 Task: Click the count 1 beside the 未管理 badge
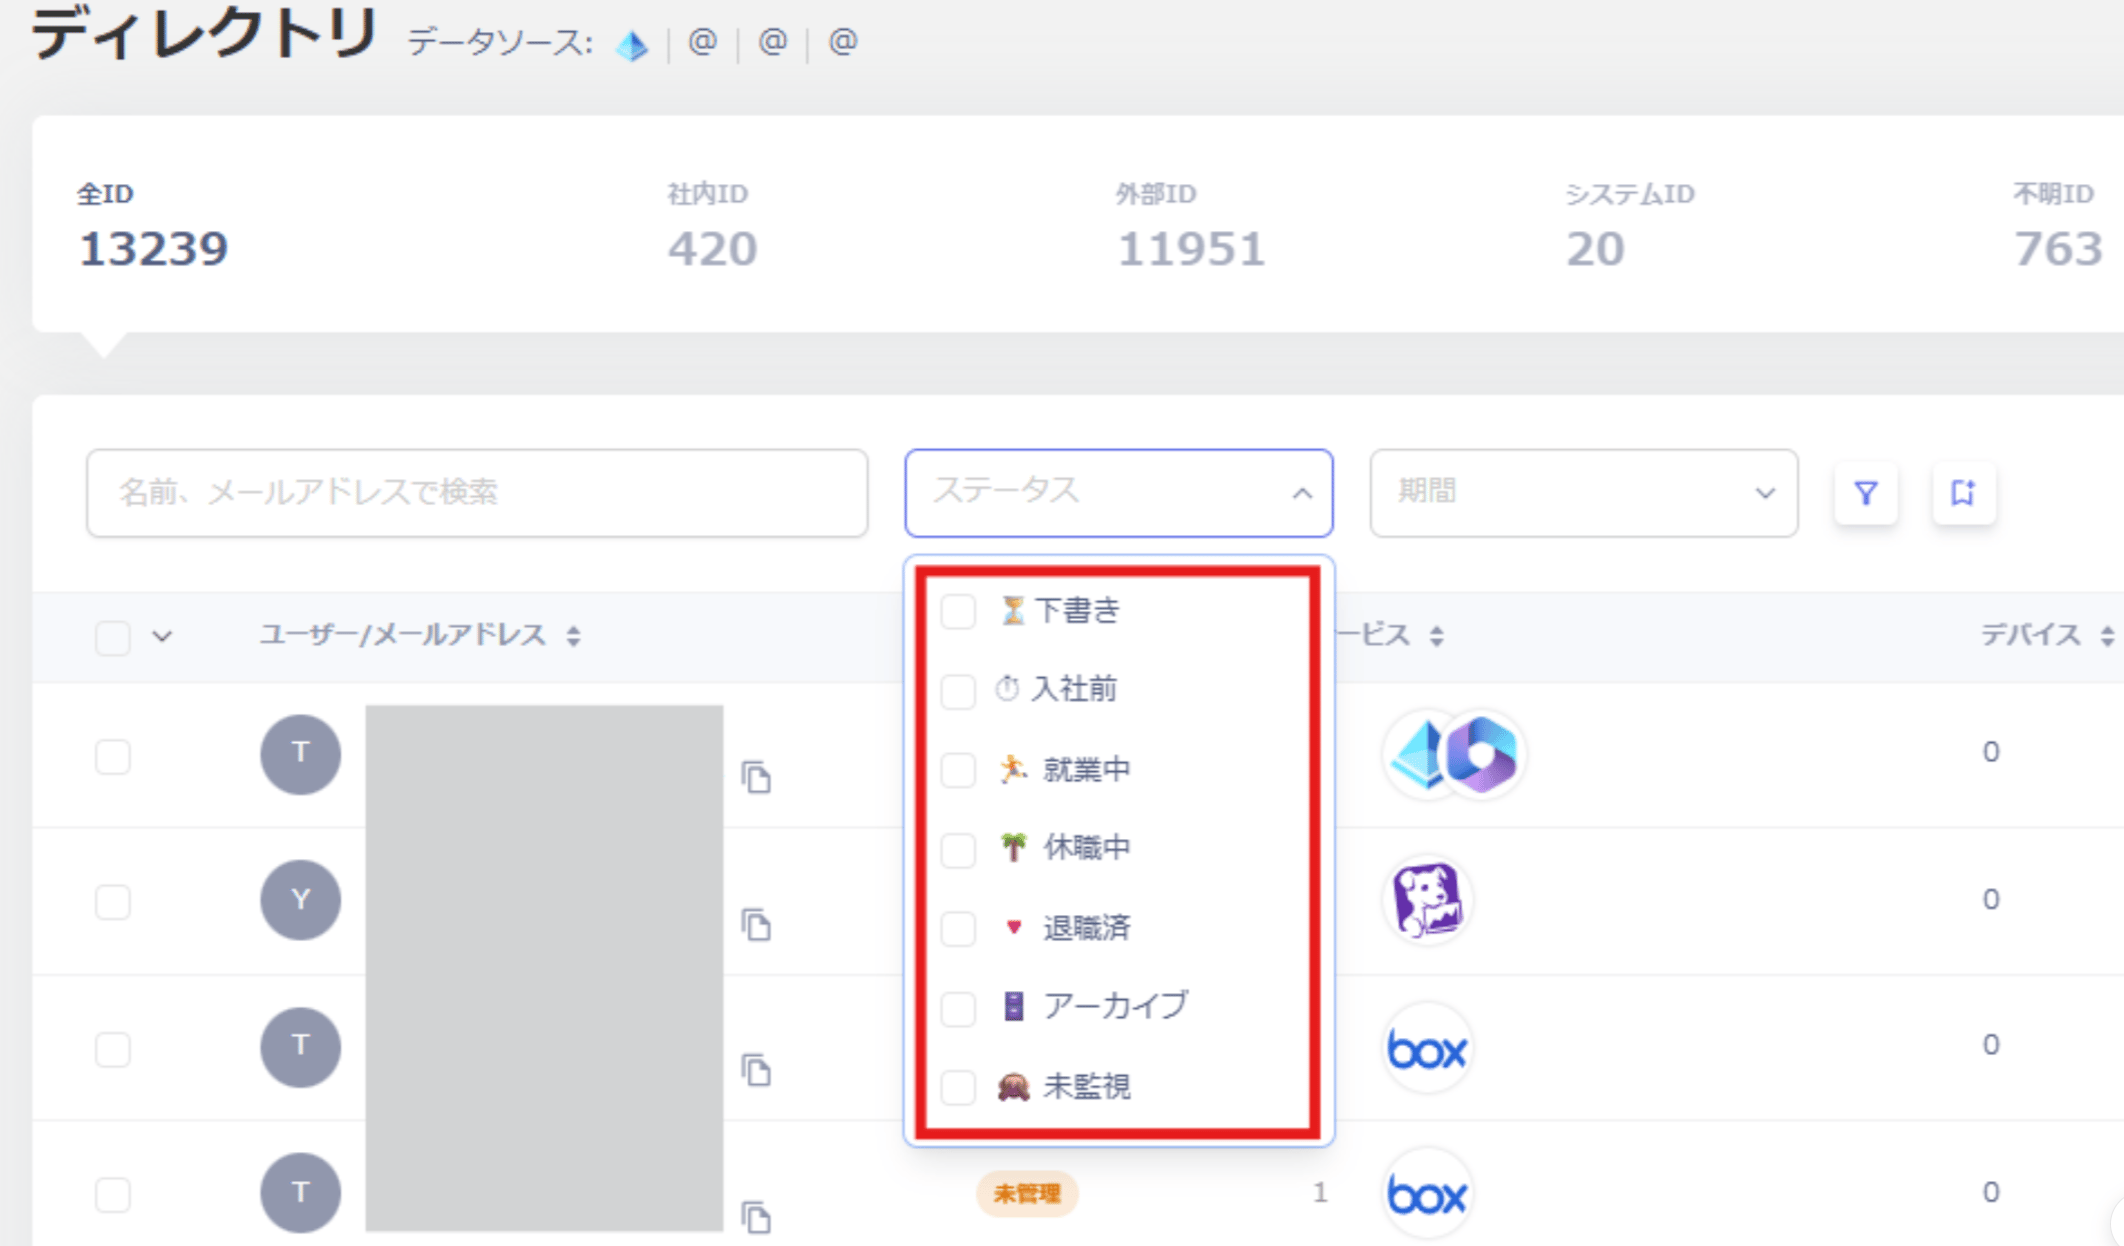click(x=1320, y=1192)
